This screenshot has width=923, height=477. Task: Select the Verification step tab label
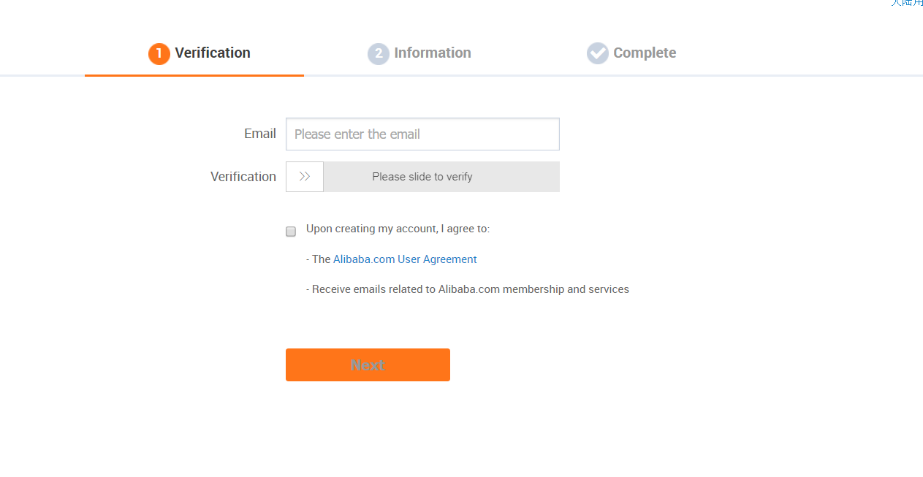point(213,53)
